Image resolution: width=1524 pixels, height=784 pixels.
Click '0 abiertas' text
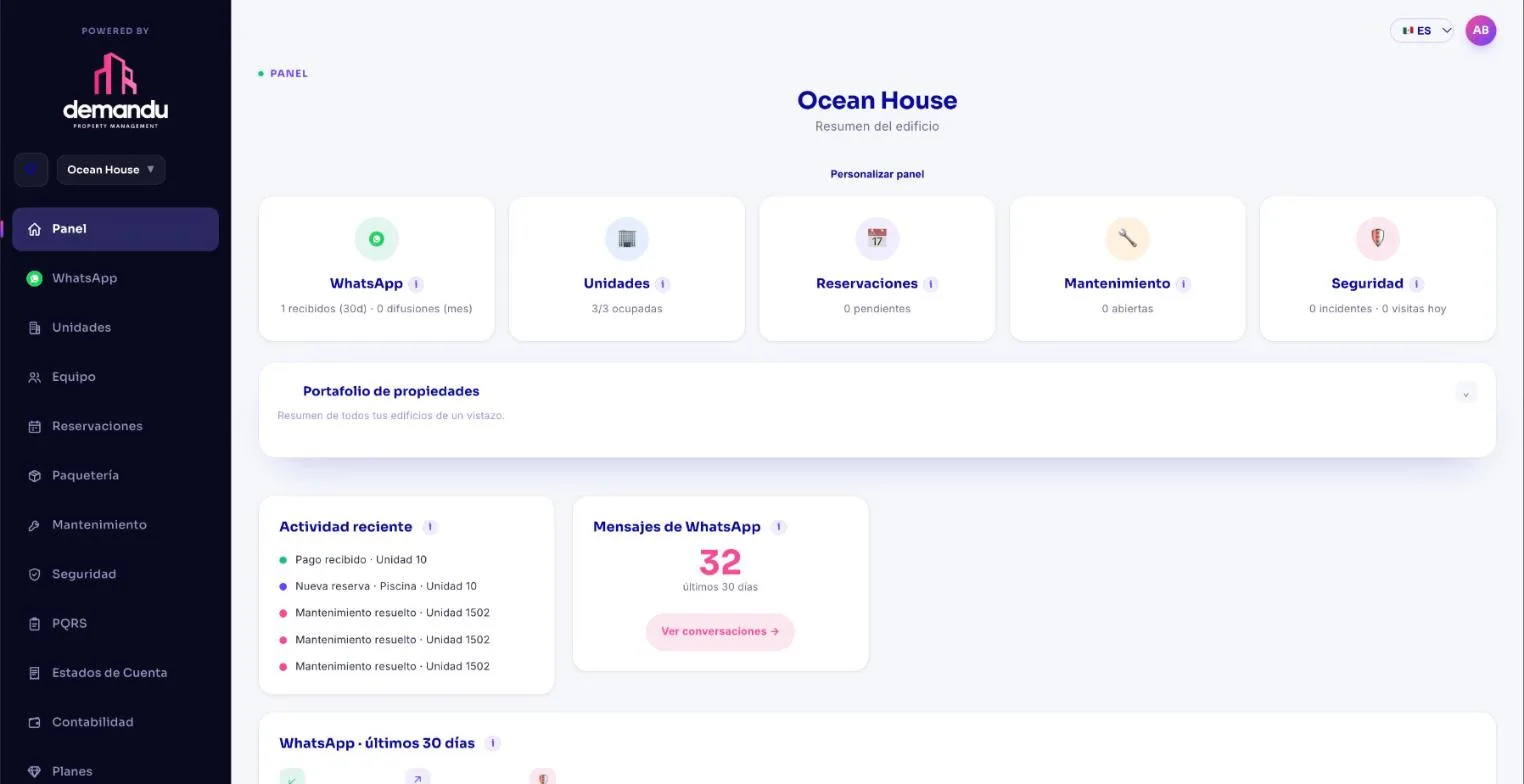pyautogui.click(x=1127, y=309)
